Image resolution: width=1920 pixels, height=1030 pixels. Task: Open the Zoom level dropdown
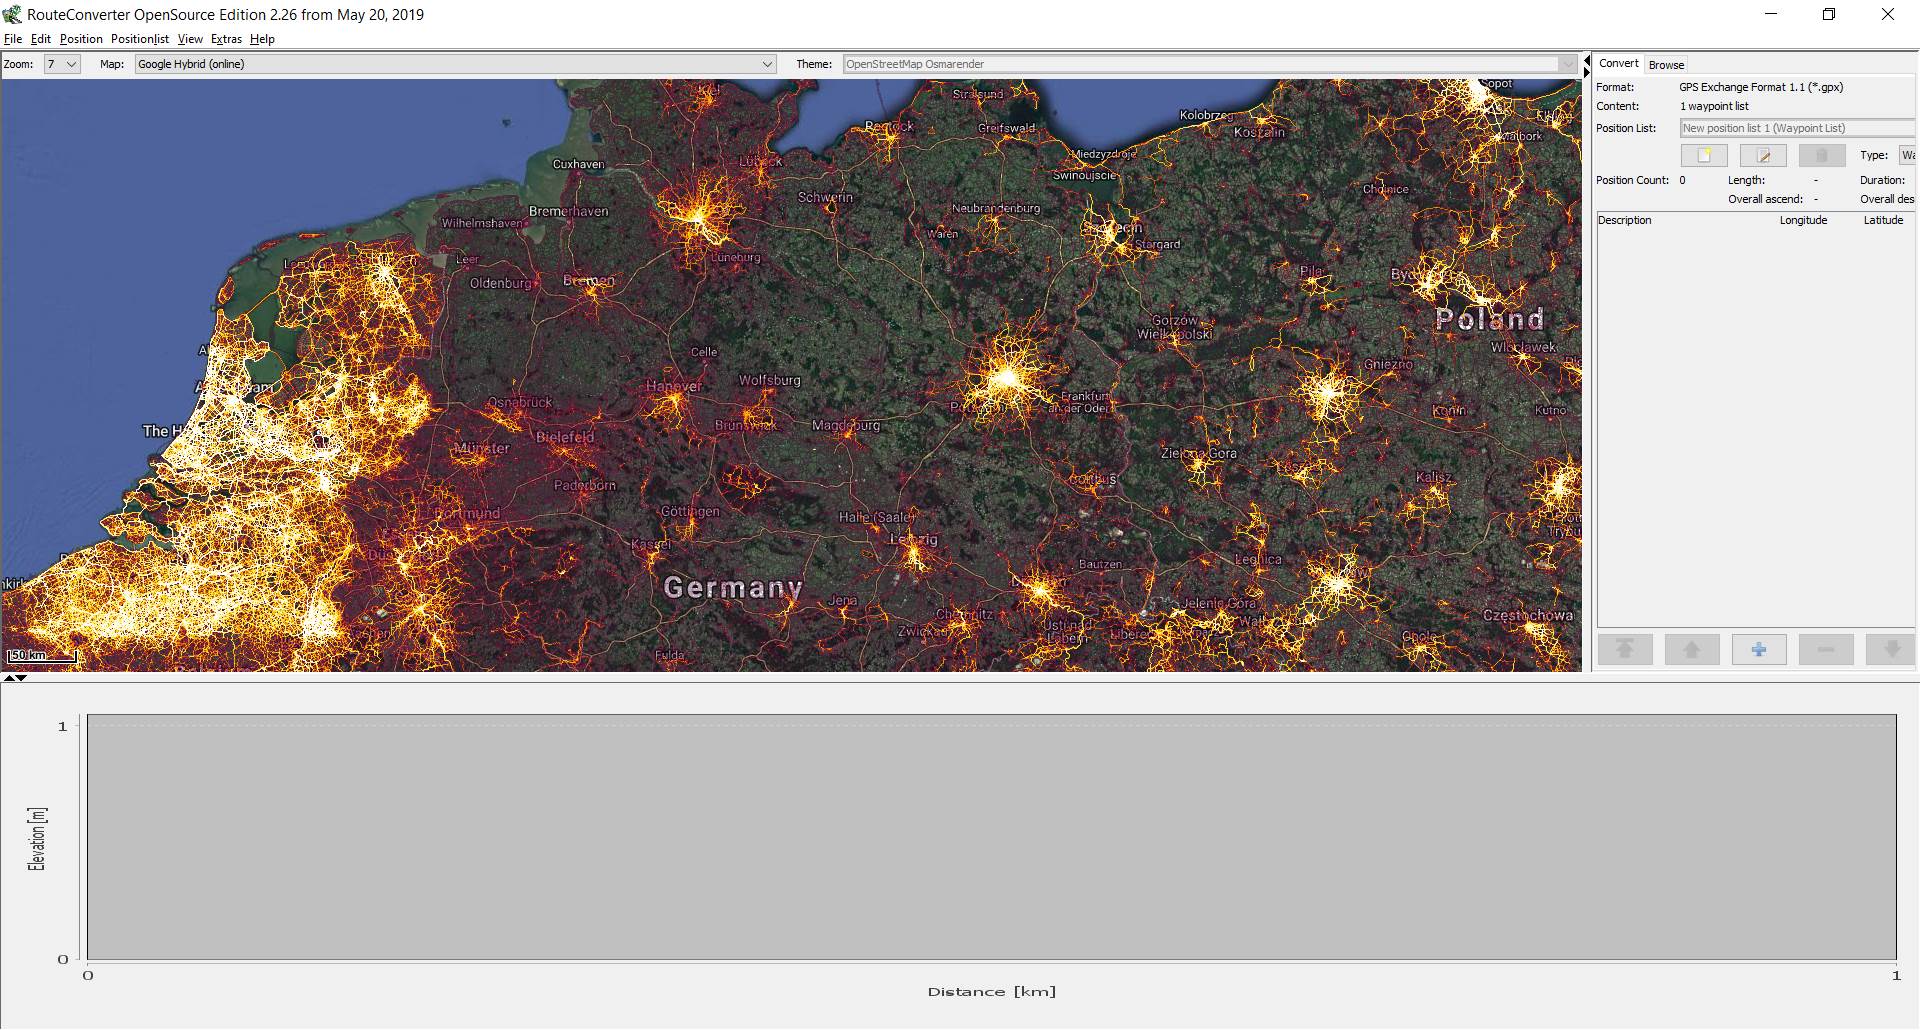click(x=62, y=64)
